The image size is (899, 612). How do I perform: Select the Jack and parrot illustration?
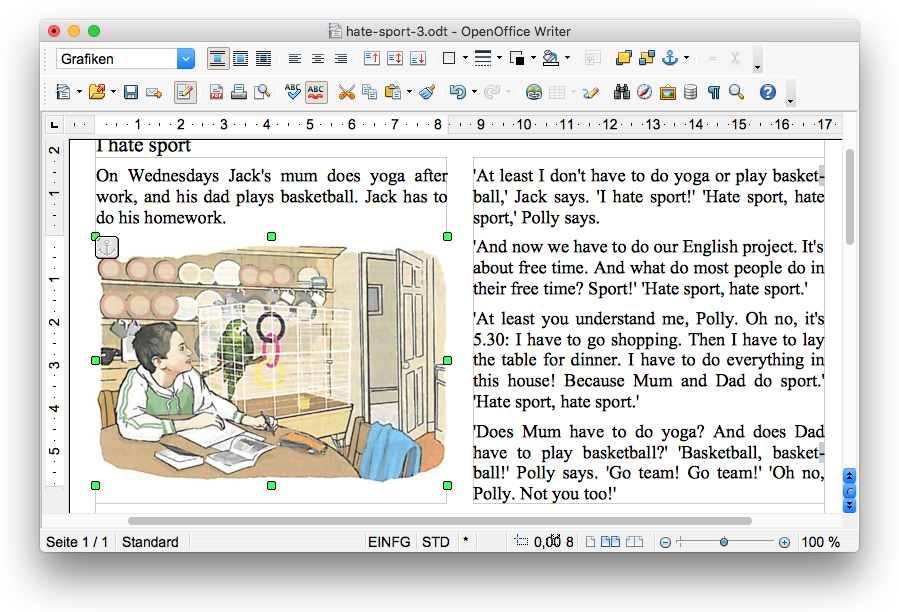[272, 361]
